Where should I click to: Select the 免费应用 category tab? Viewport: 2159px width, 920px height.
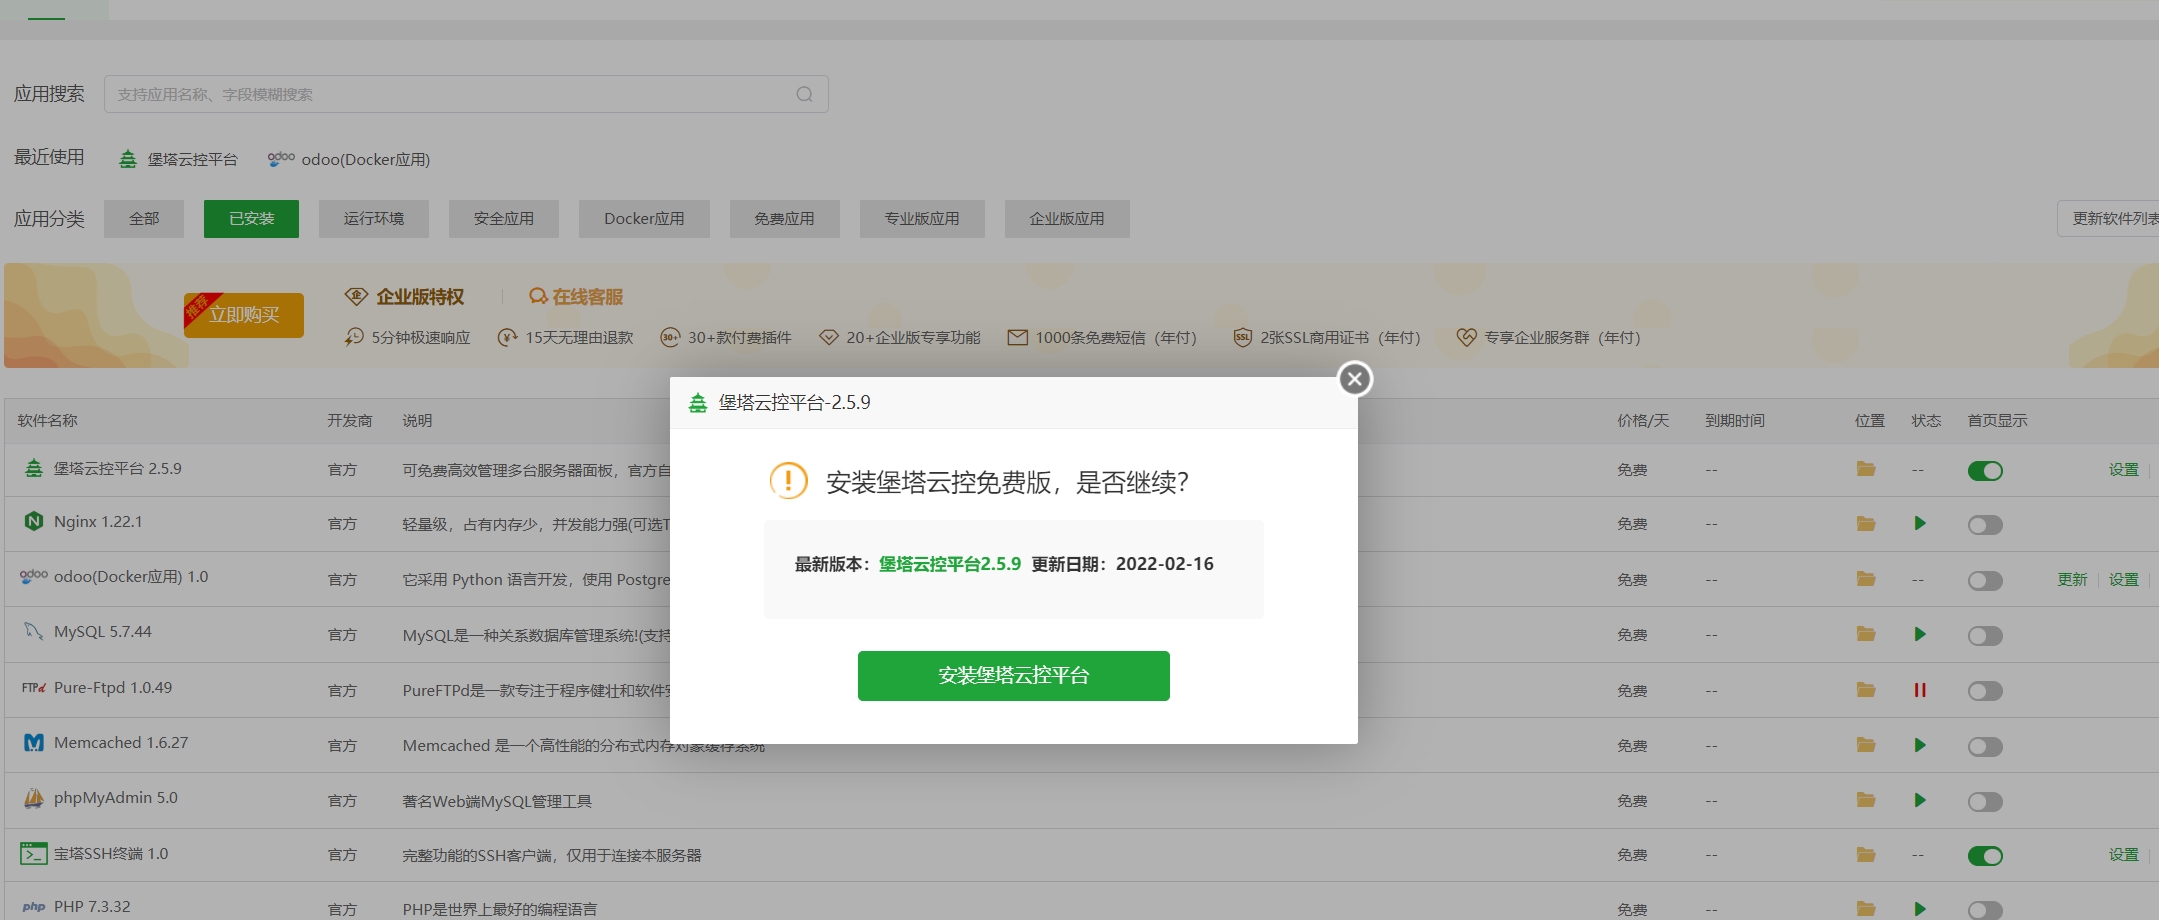(784, 219)
